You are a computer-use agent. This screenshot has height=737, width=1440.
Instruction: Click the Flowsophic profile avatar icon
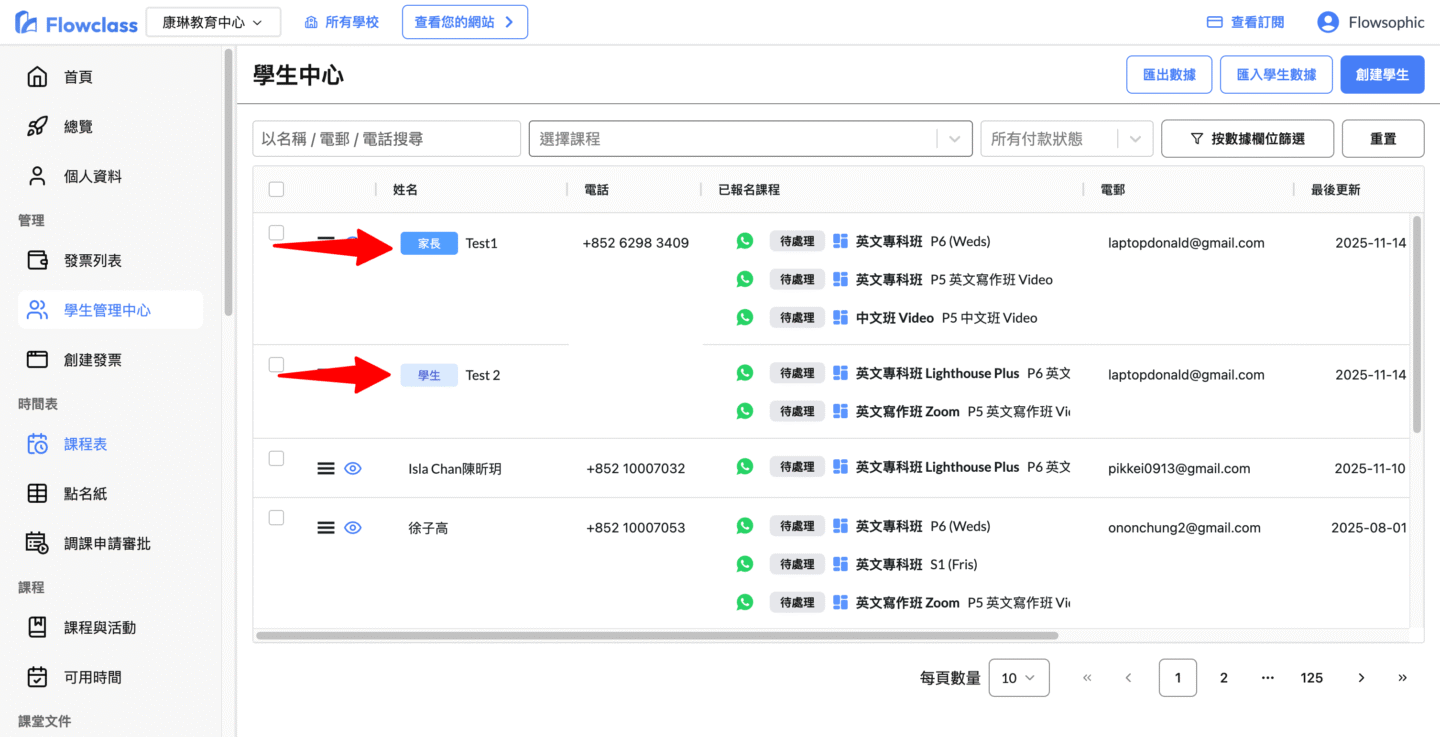point(1327,22)
